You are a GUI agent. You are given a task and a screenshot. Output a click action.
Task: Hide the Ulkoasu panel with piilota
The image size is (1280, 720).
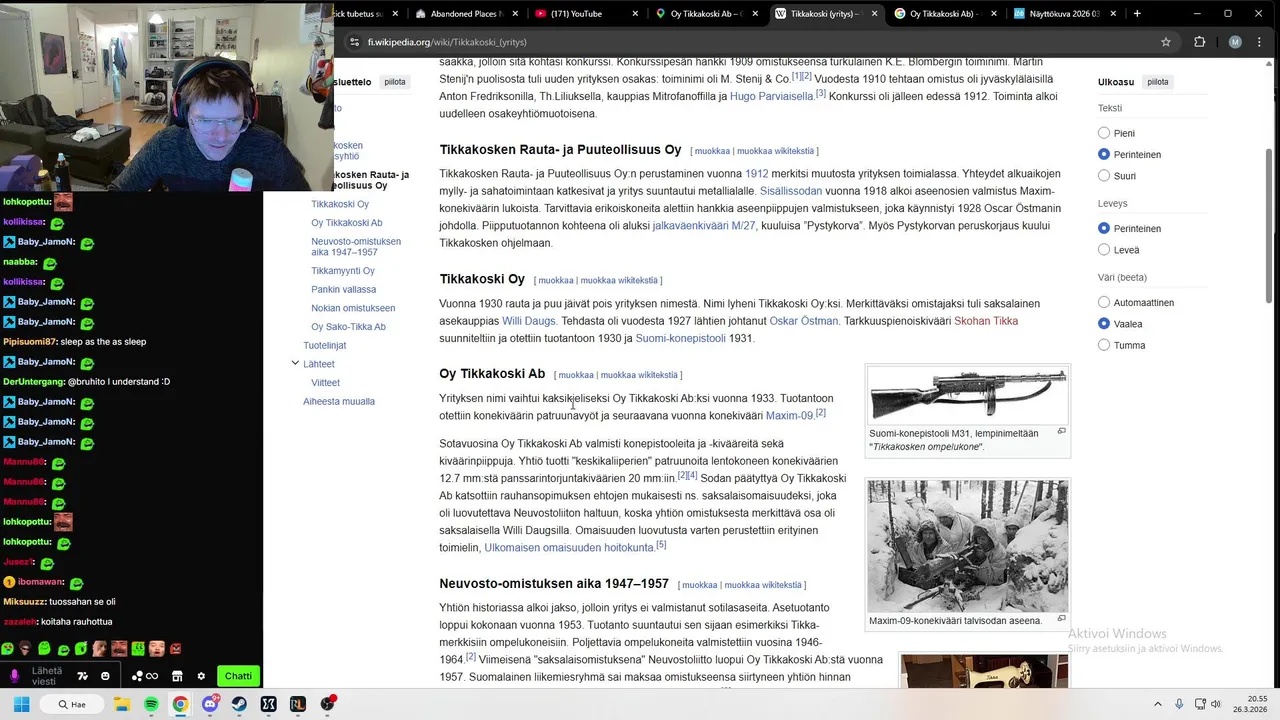1157,82
